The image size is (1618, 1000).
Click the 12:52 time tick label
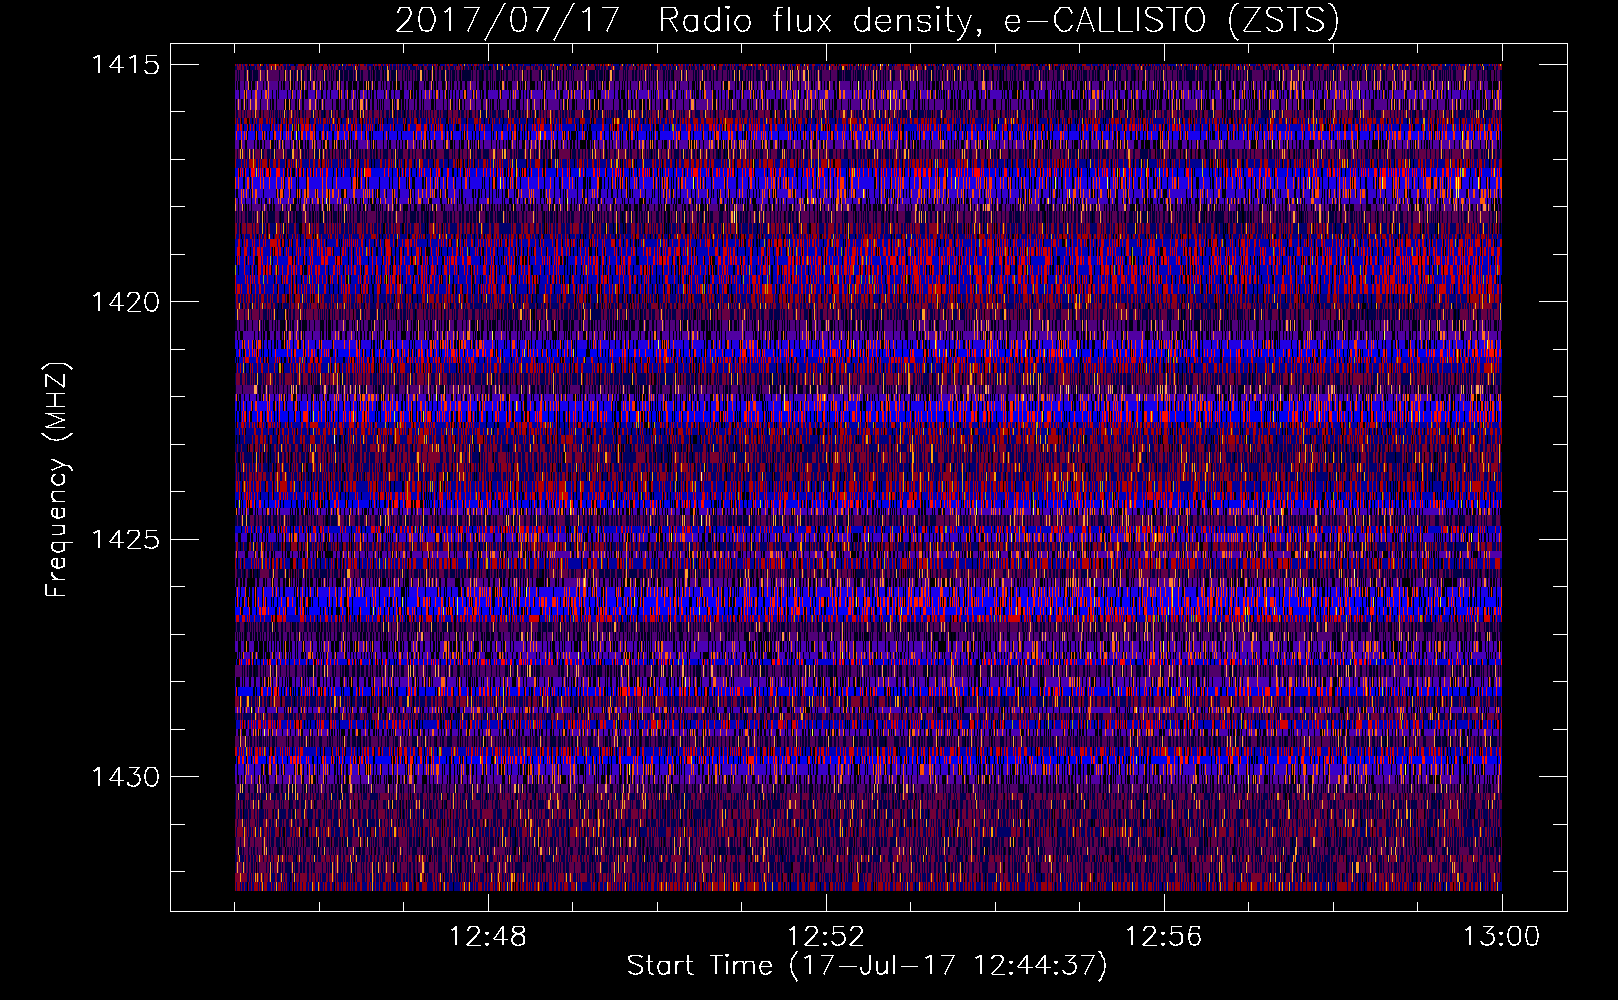[826, 937]
